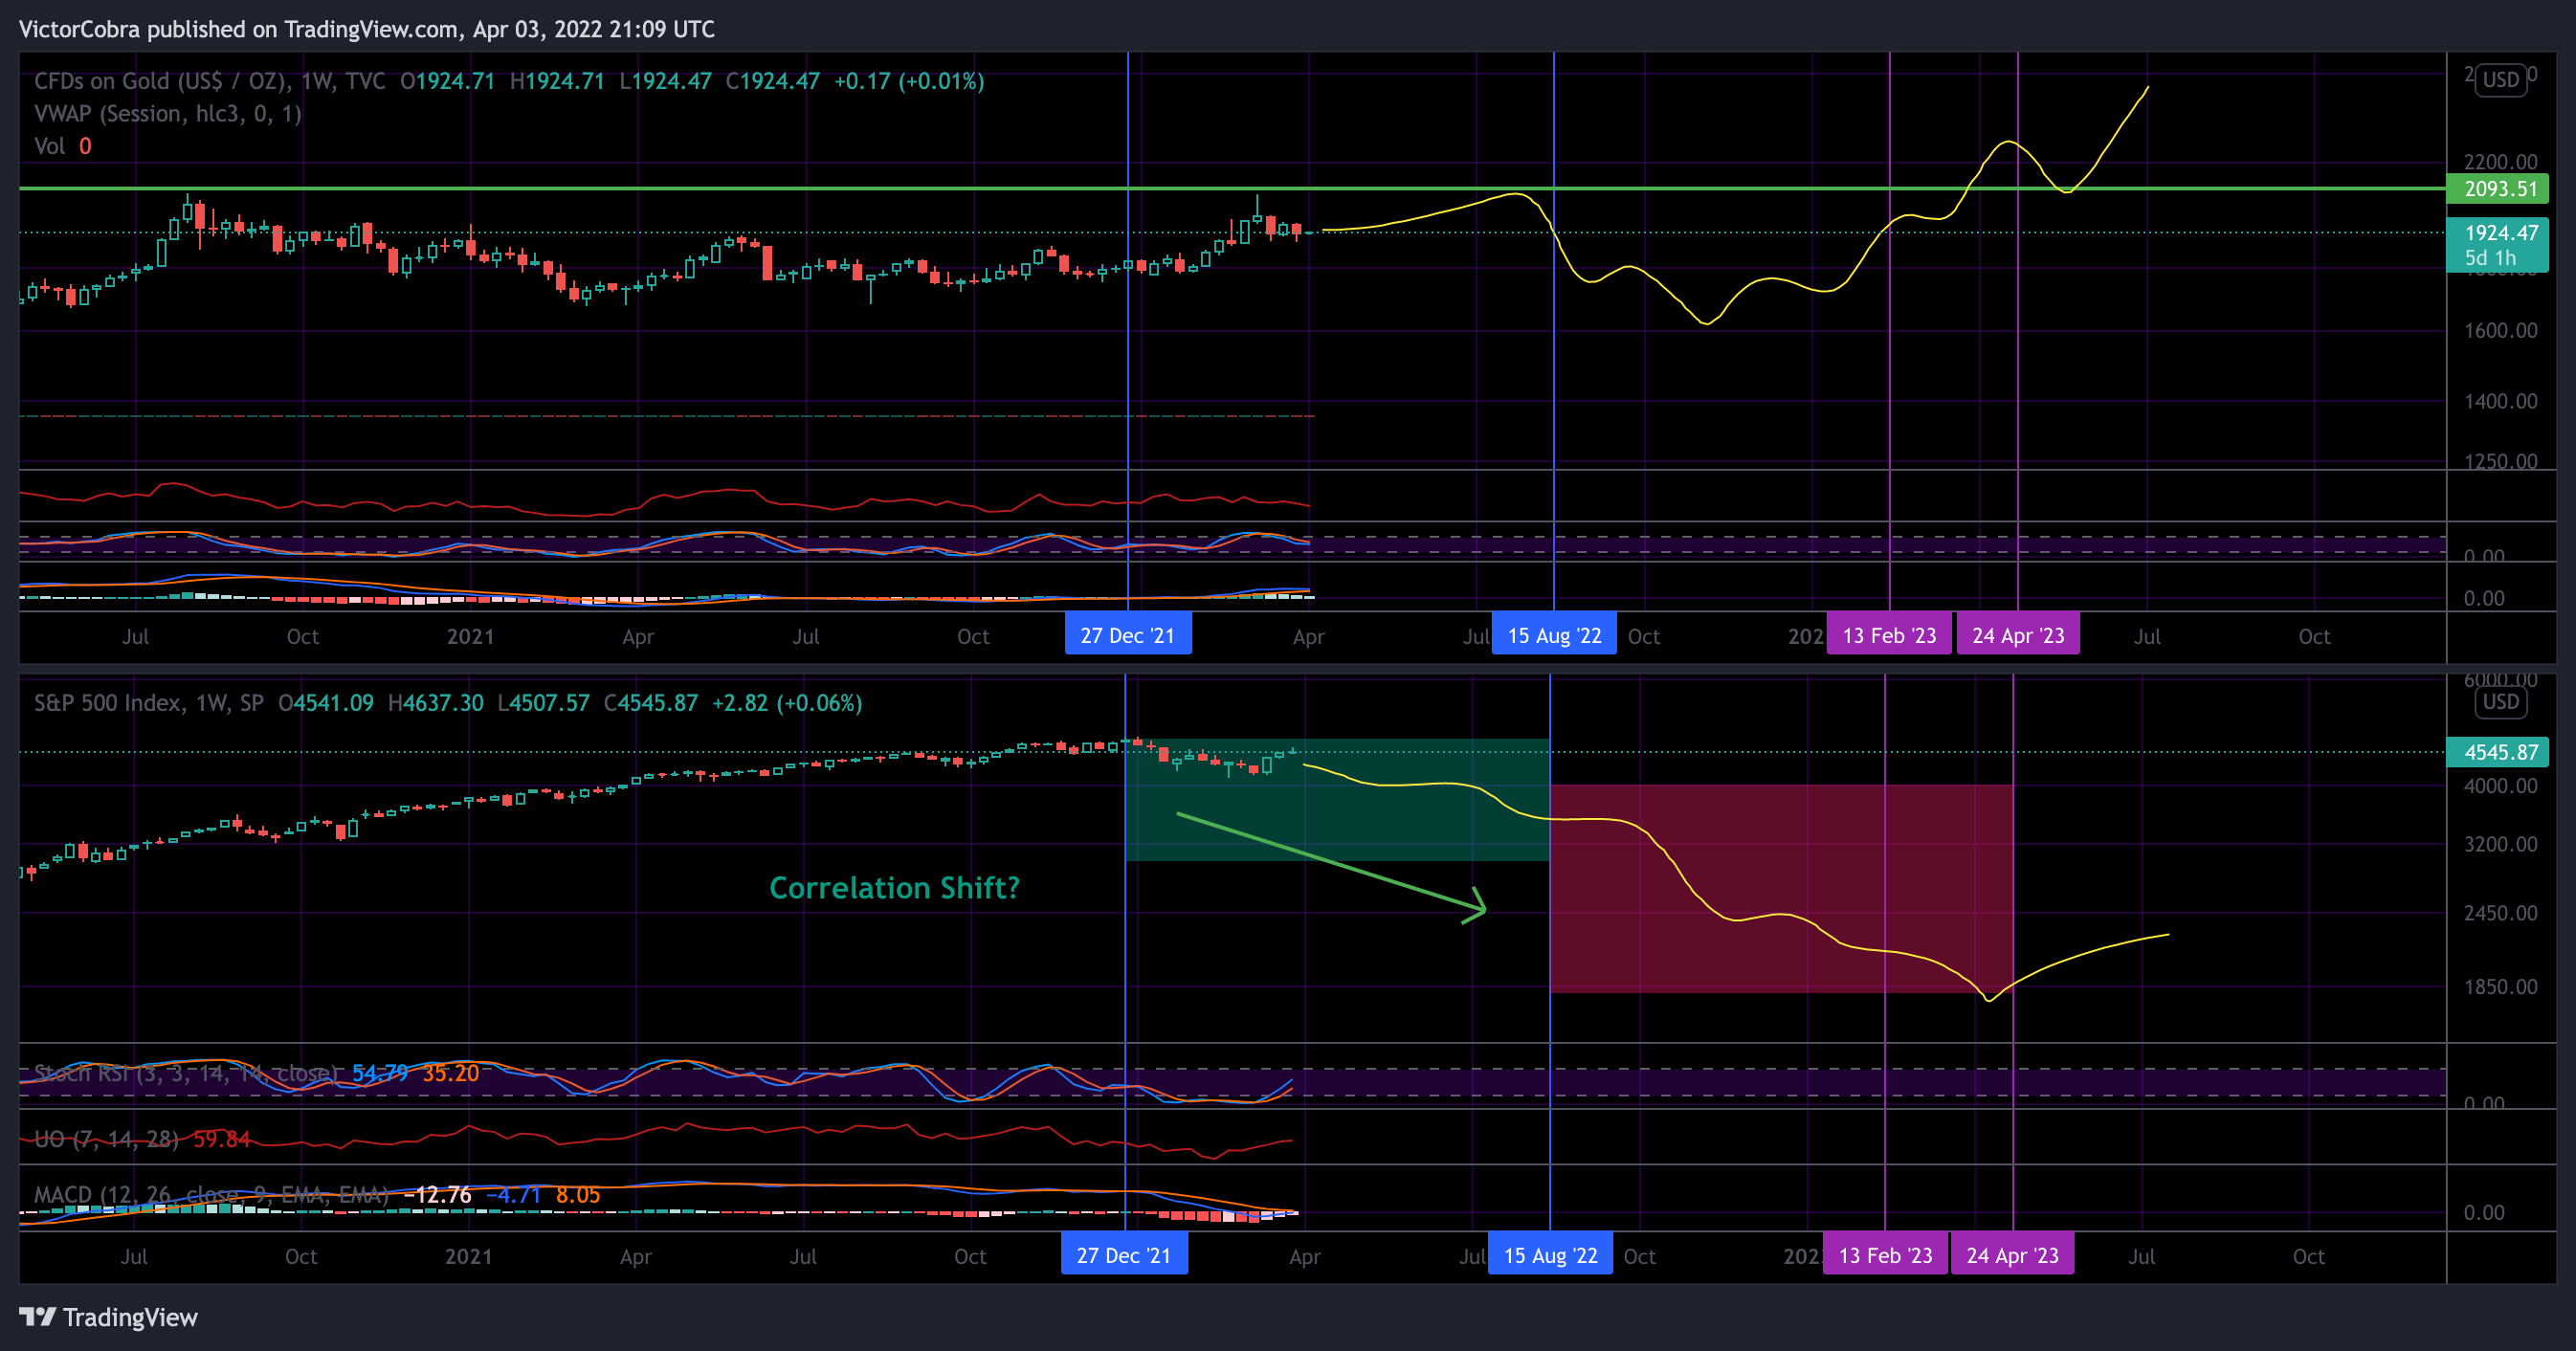
Task: Click the 1600.00 level on the gold price axis
Action: pyautogui.click(x=2500, y=330)
